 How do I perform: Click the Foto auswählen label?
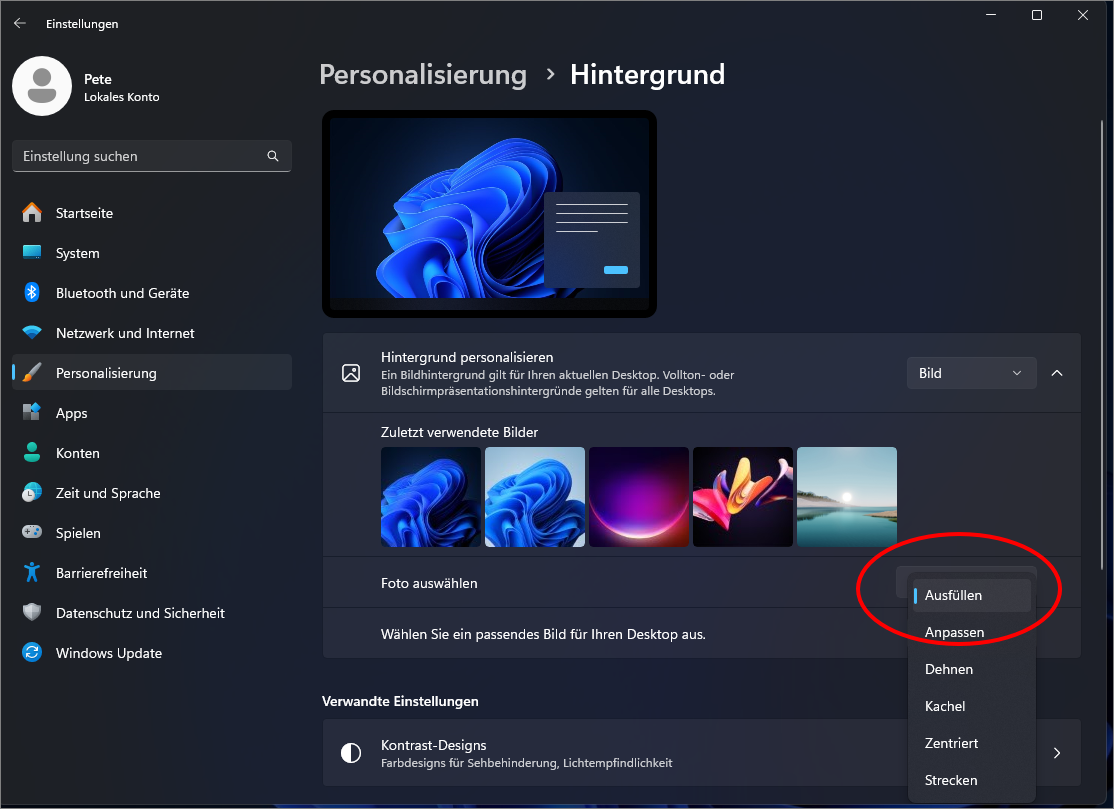click(x=429, y=583)
